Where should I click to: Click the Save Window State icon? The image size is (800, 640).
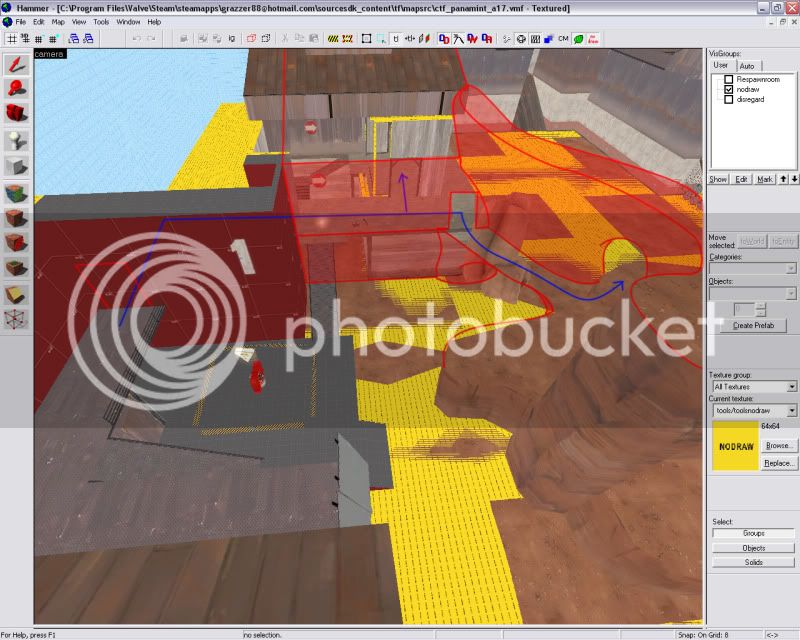88,39
